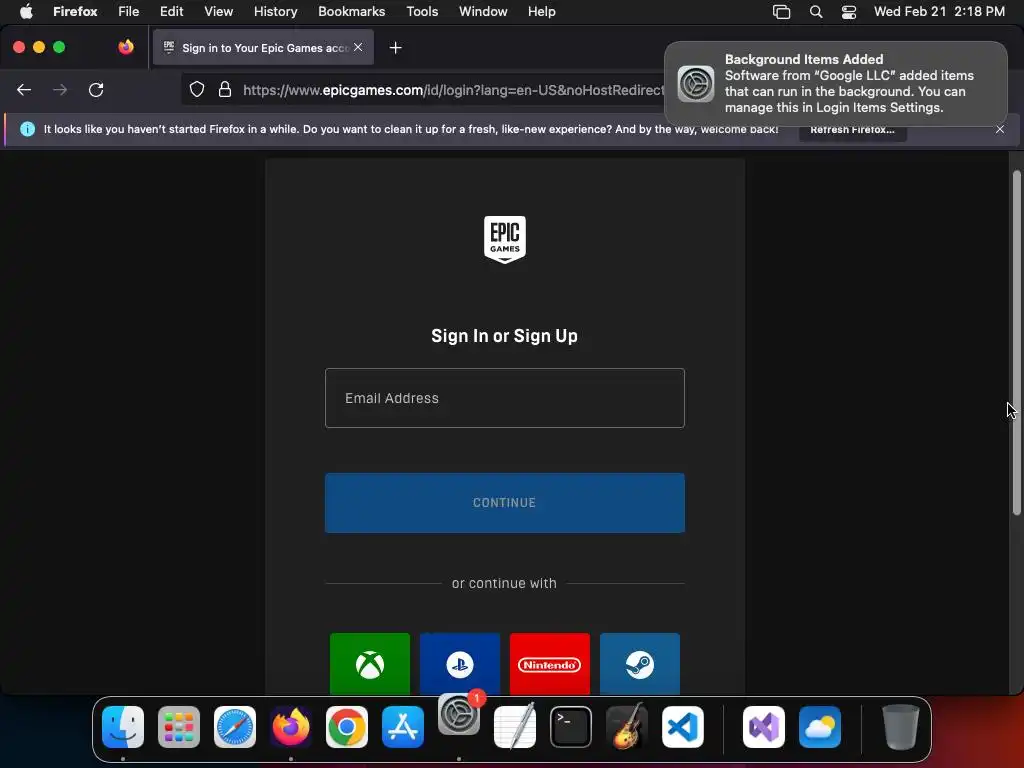The image size is (1024, 768).
Task: Go back using the browser back arrow
Action: pos(24,89)
